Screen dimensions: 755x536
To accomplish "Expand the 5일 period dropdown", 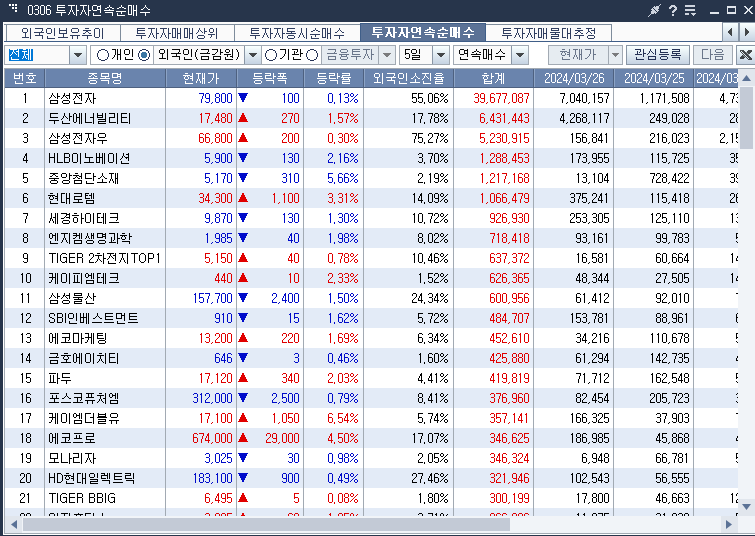I will [x=441, y=55].
